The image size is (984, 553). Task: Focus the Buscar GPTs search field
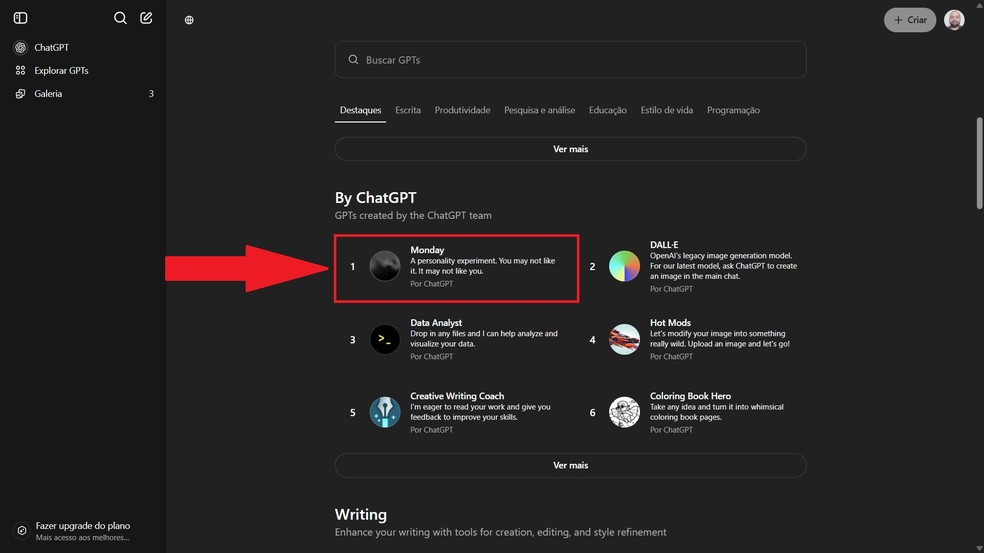(x=570, y=60)
